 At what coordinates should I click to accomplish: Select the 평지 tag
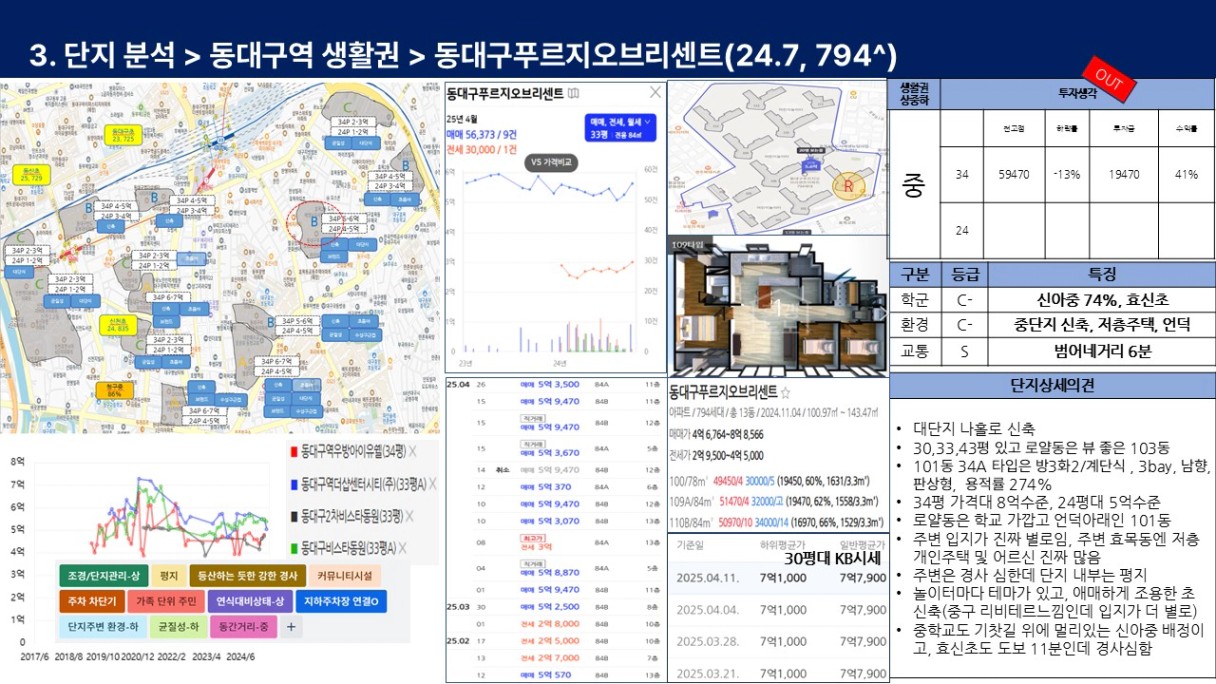click(x=169, y=576)
